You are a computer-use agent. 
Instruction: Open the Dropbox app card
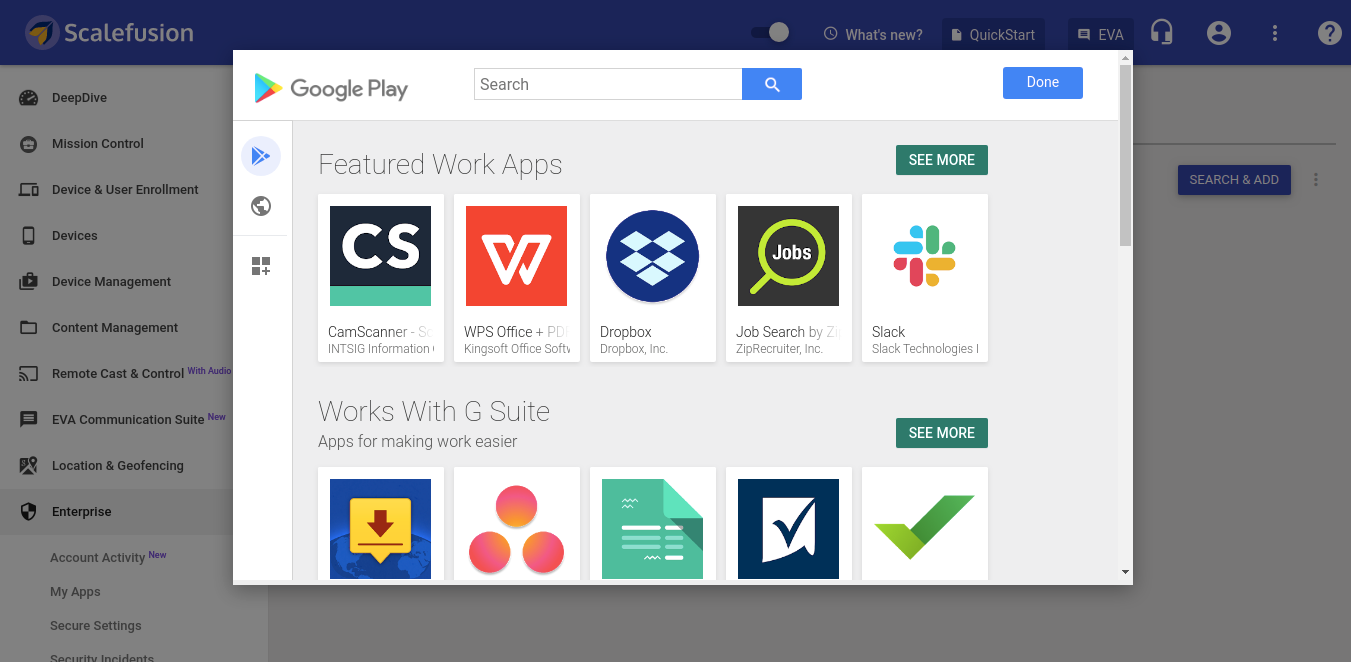click(653, 278)
